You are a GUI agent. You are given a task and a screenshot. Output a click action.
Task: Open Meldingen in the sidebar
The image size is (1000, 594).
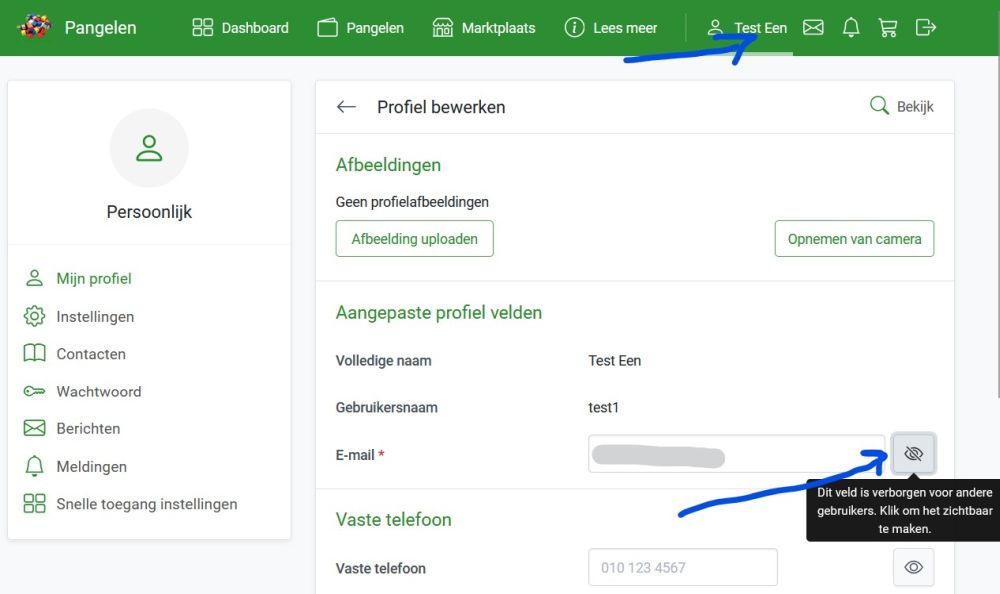tap(75, 466)
